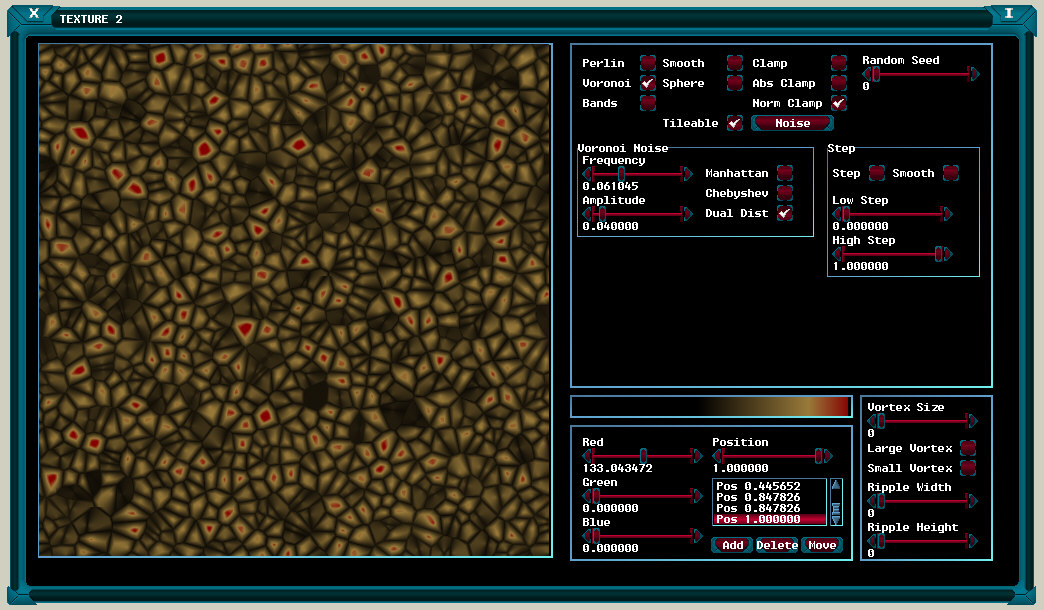The height and width of the screenshot is (610, 1044).
Task: Select the Pos 0.445652 list entry
Action: point(758,486)
